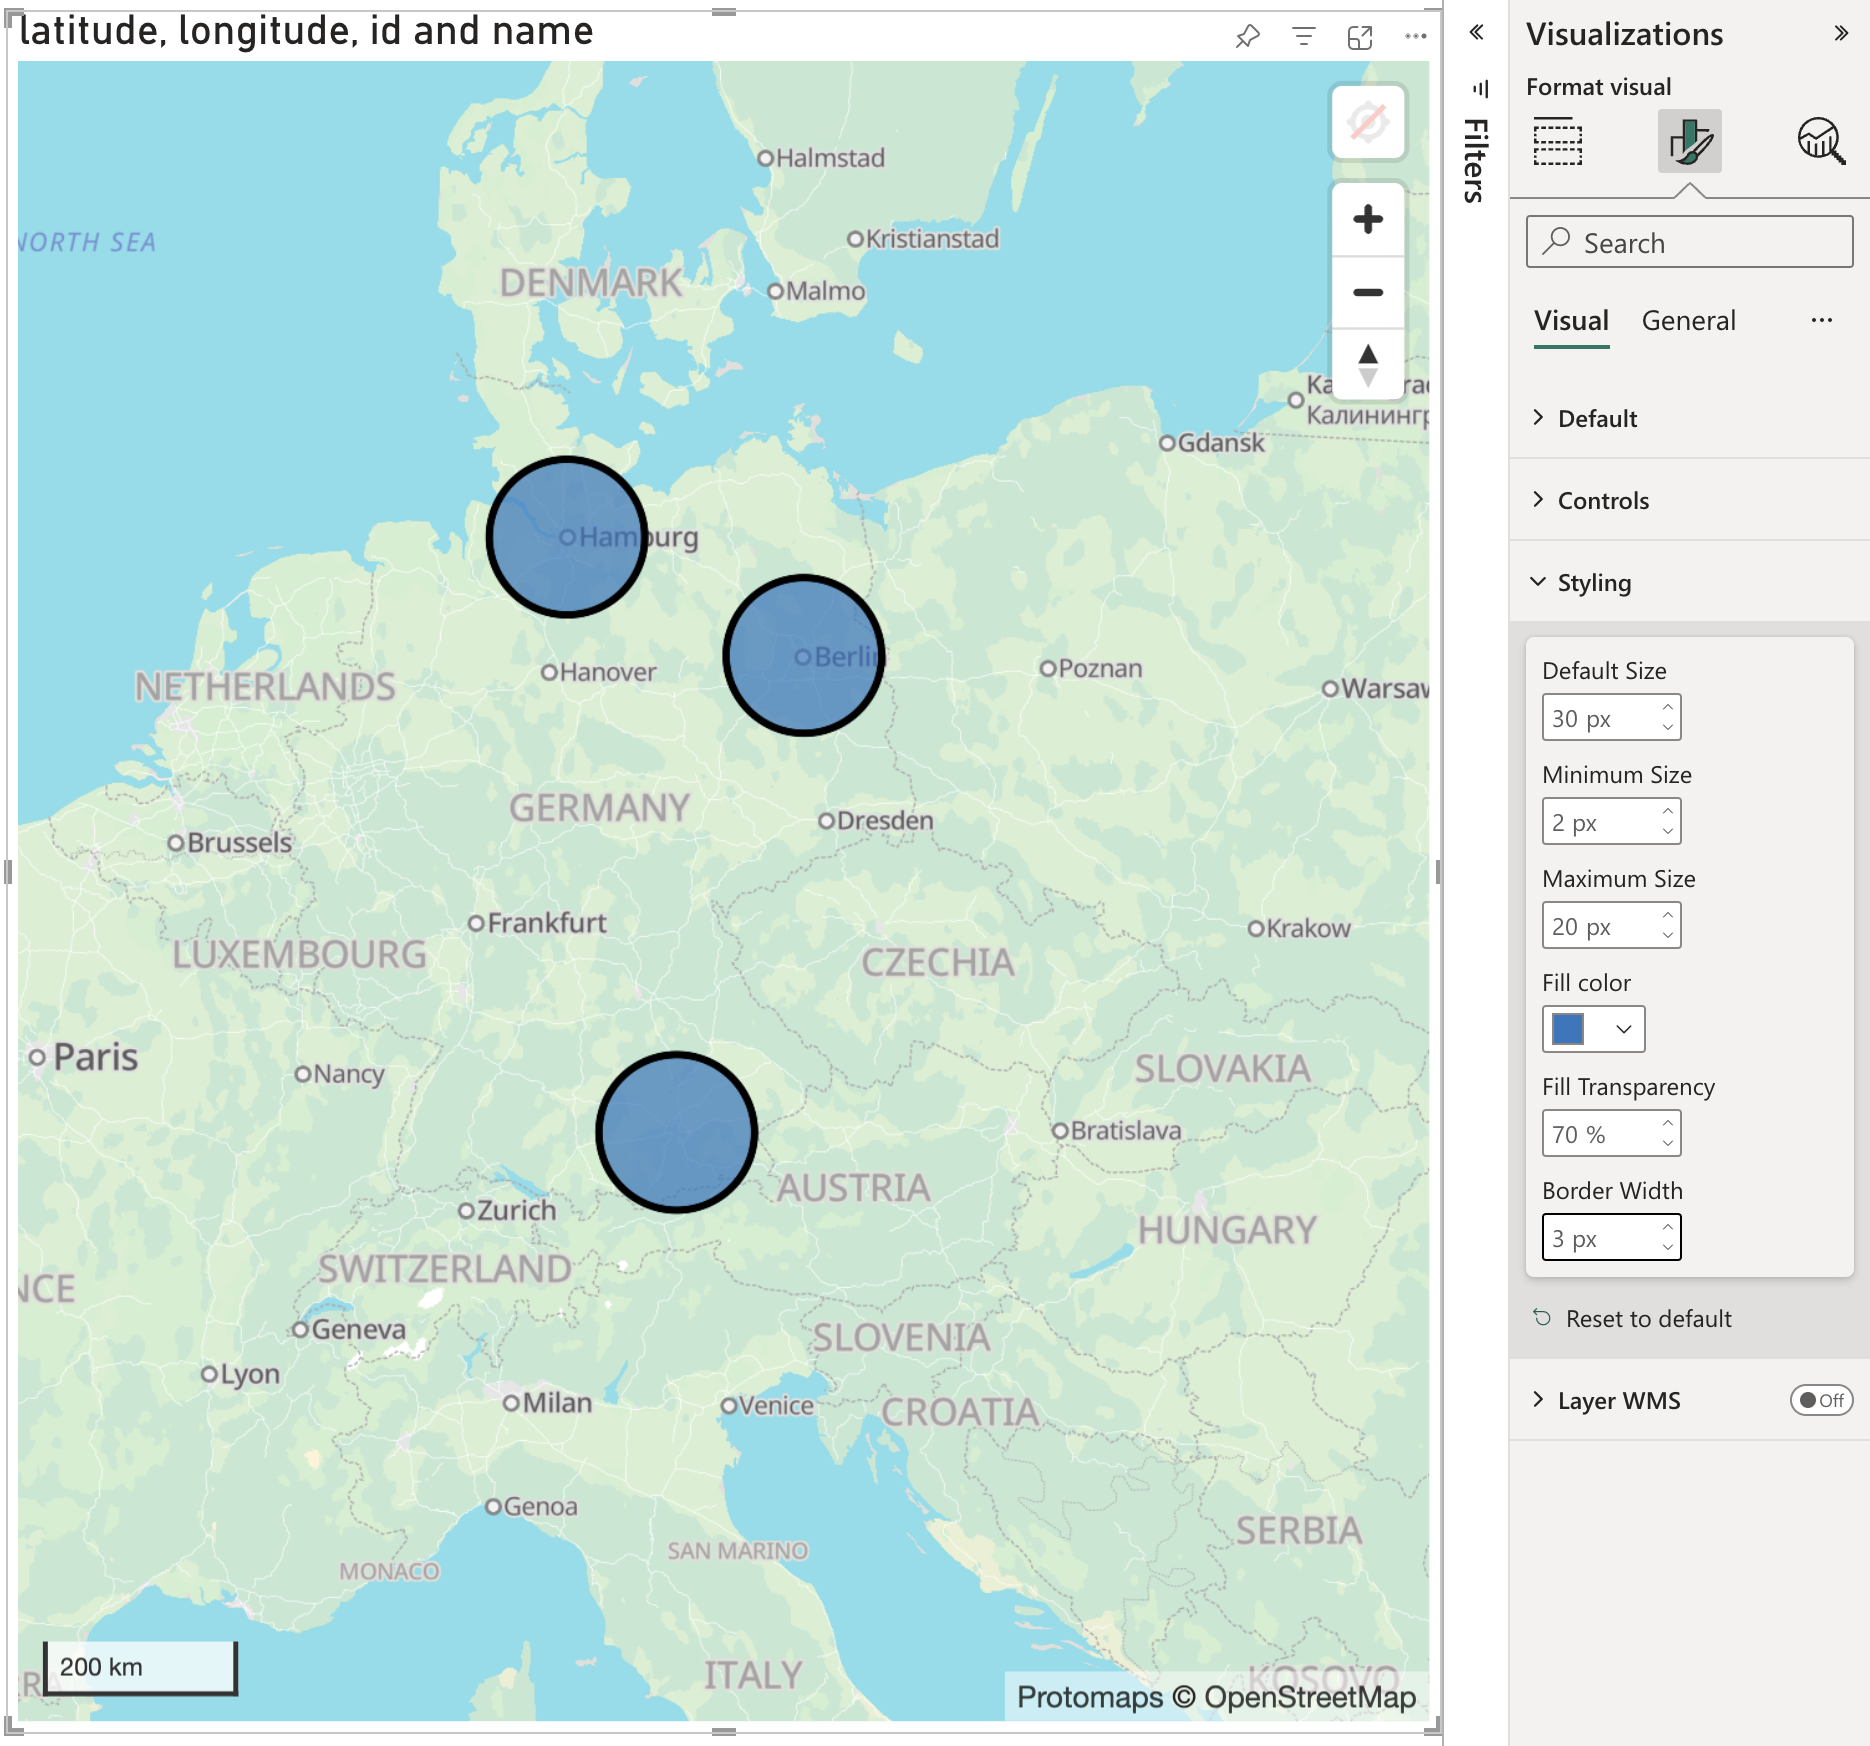Click Reset to default
Screen dimensions: 1870x1746
(x=1647, y=1318)
